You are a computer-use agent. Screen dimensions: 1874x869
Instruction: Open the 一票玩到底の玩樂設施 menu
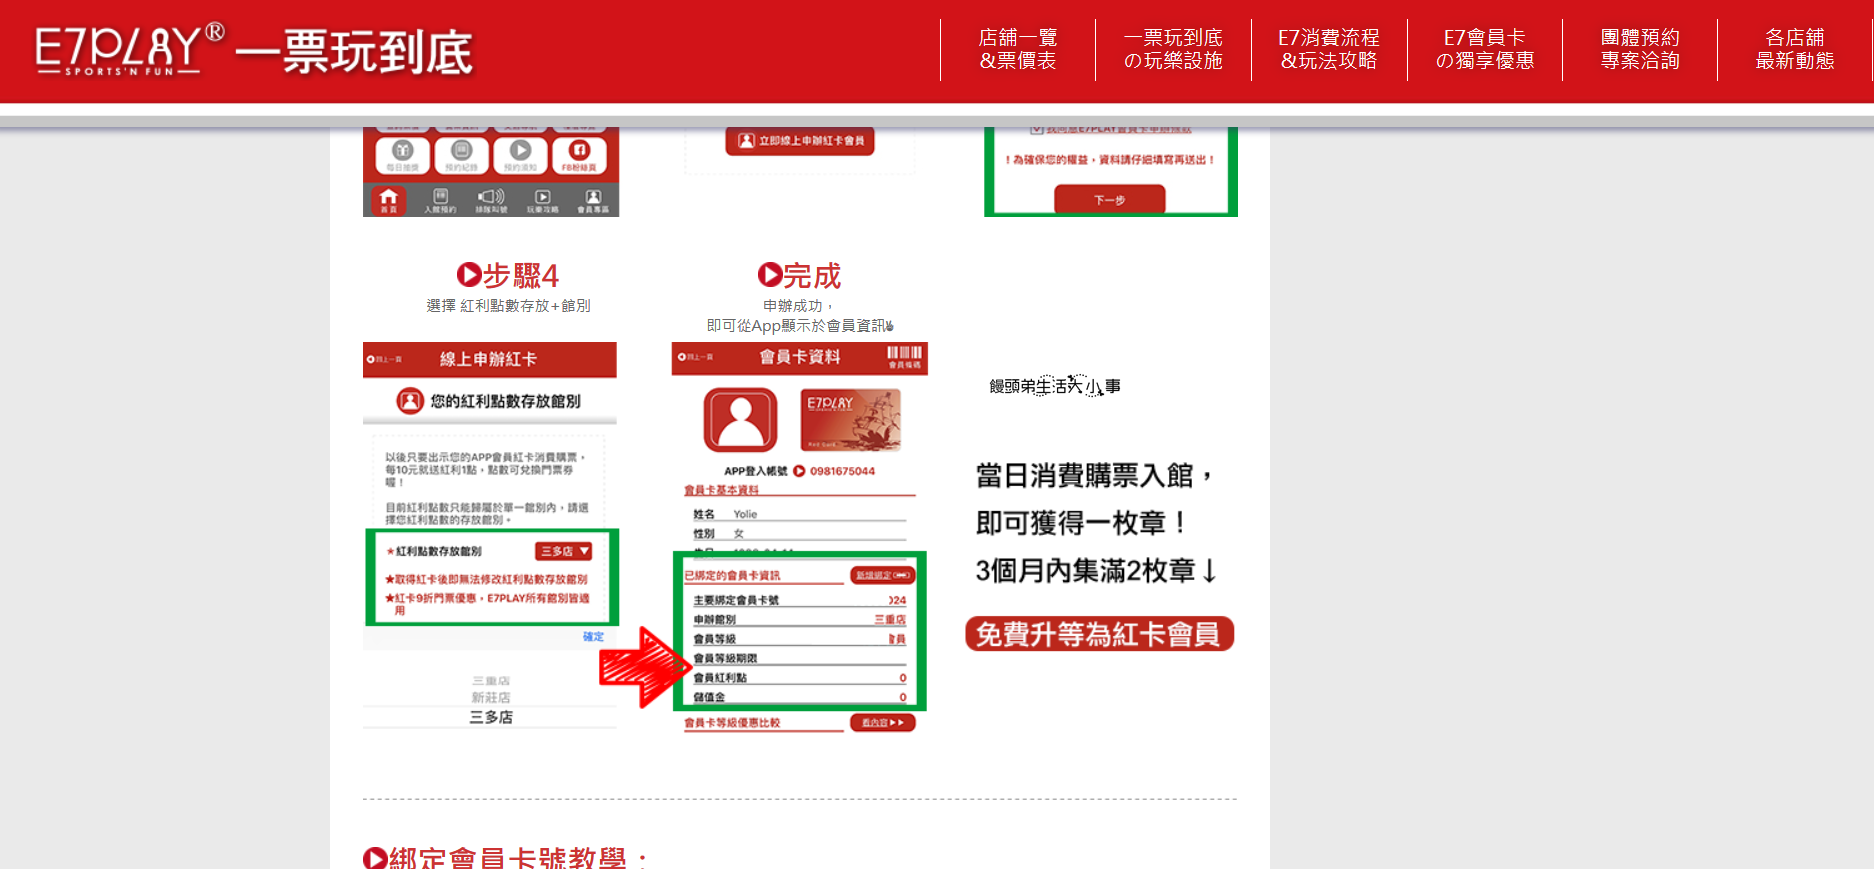tap(1173, 49)
